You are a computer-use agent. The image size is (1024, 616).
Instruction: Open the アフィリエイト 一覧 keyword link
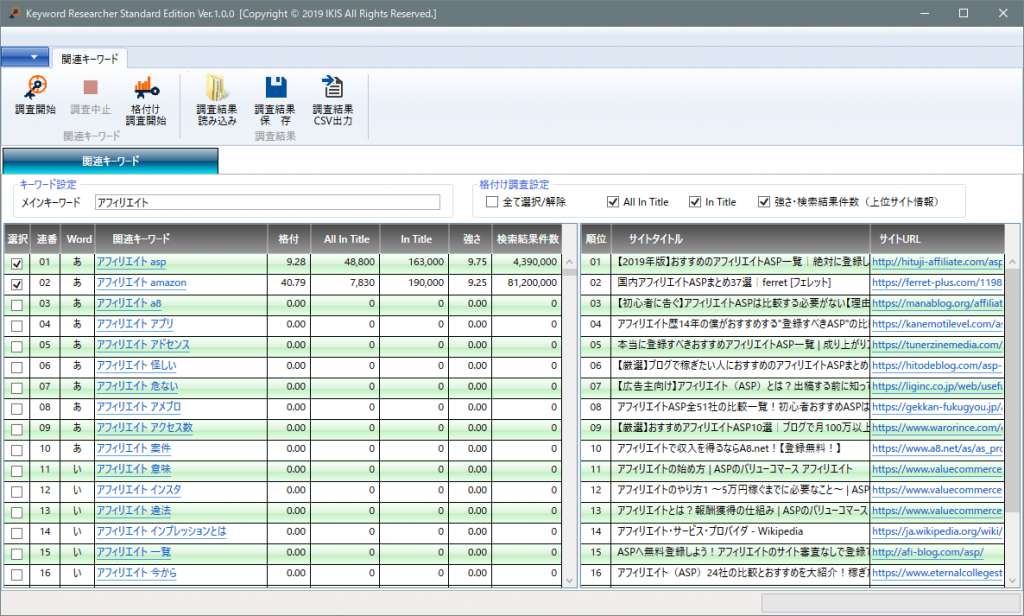(134, 553)
